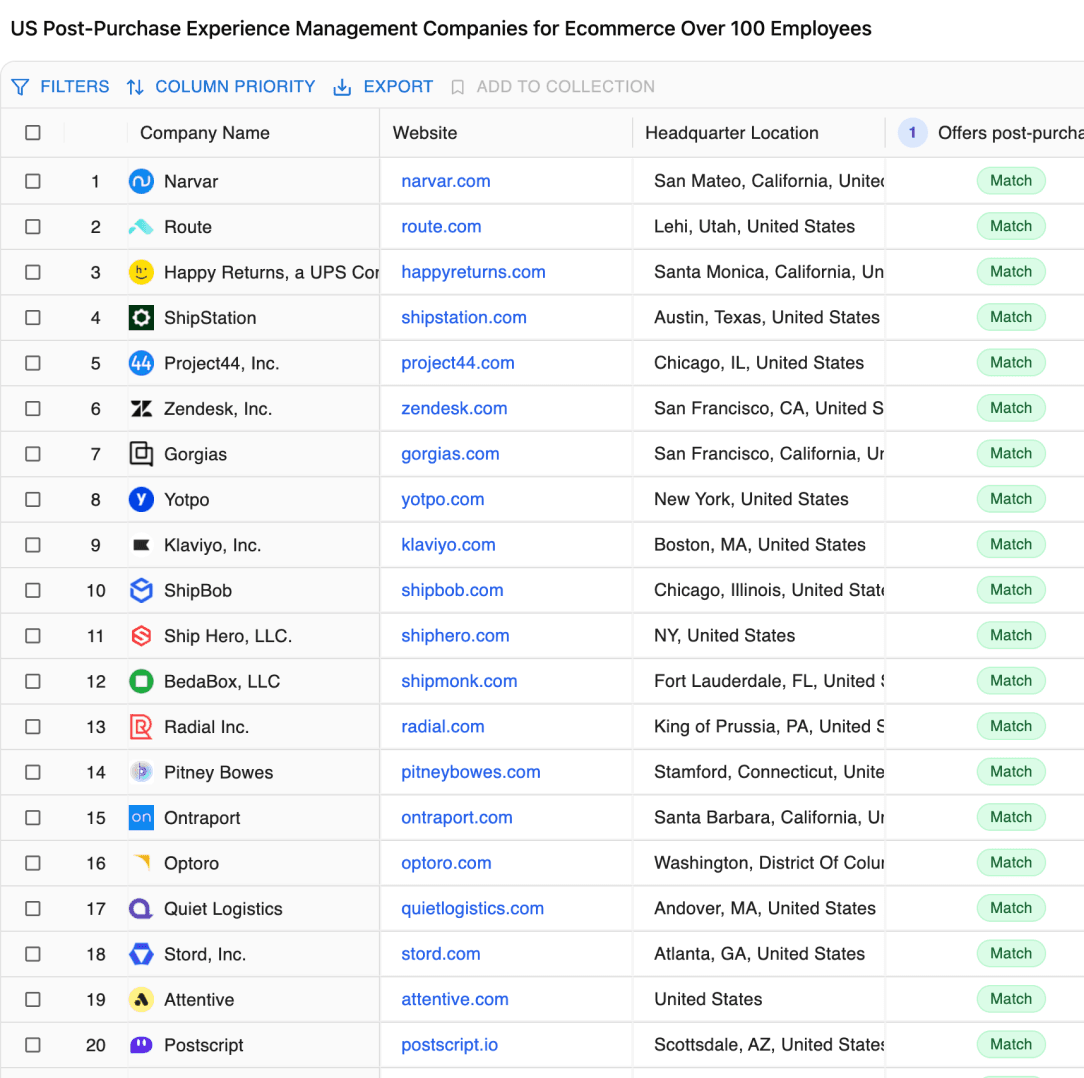This screenshot has height=1078, width=1084.
Task: Tick the Zendesk row checkbox
Action: point(32,409)
